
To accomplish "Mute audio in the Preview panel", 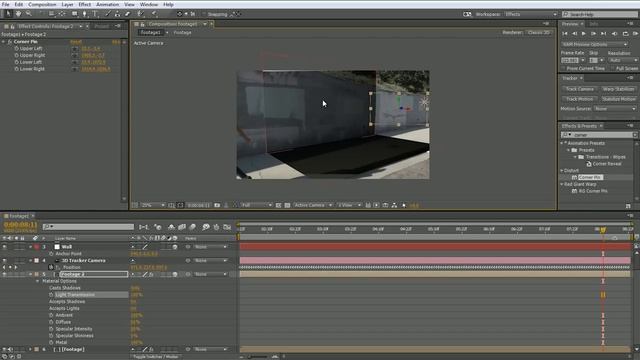I will (x=615, y=33).
